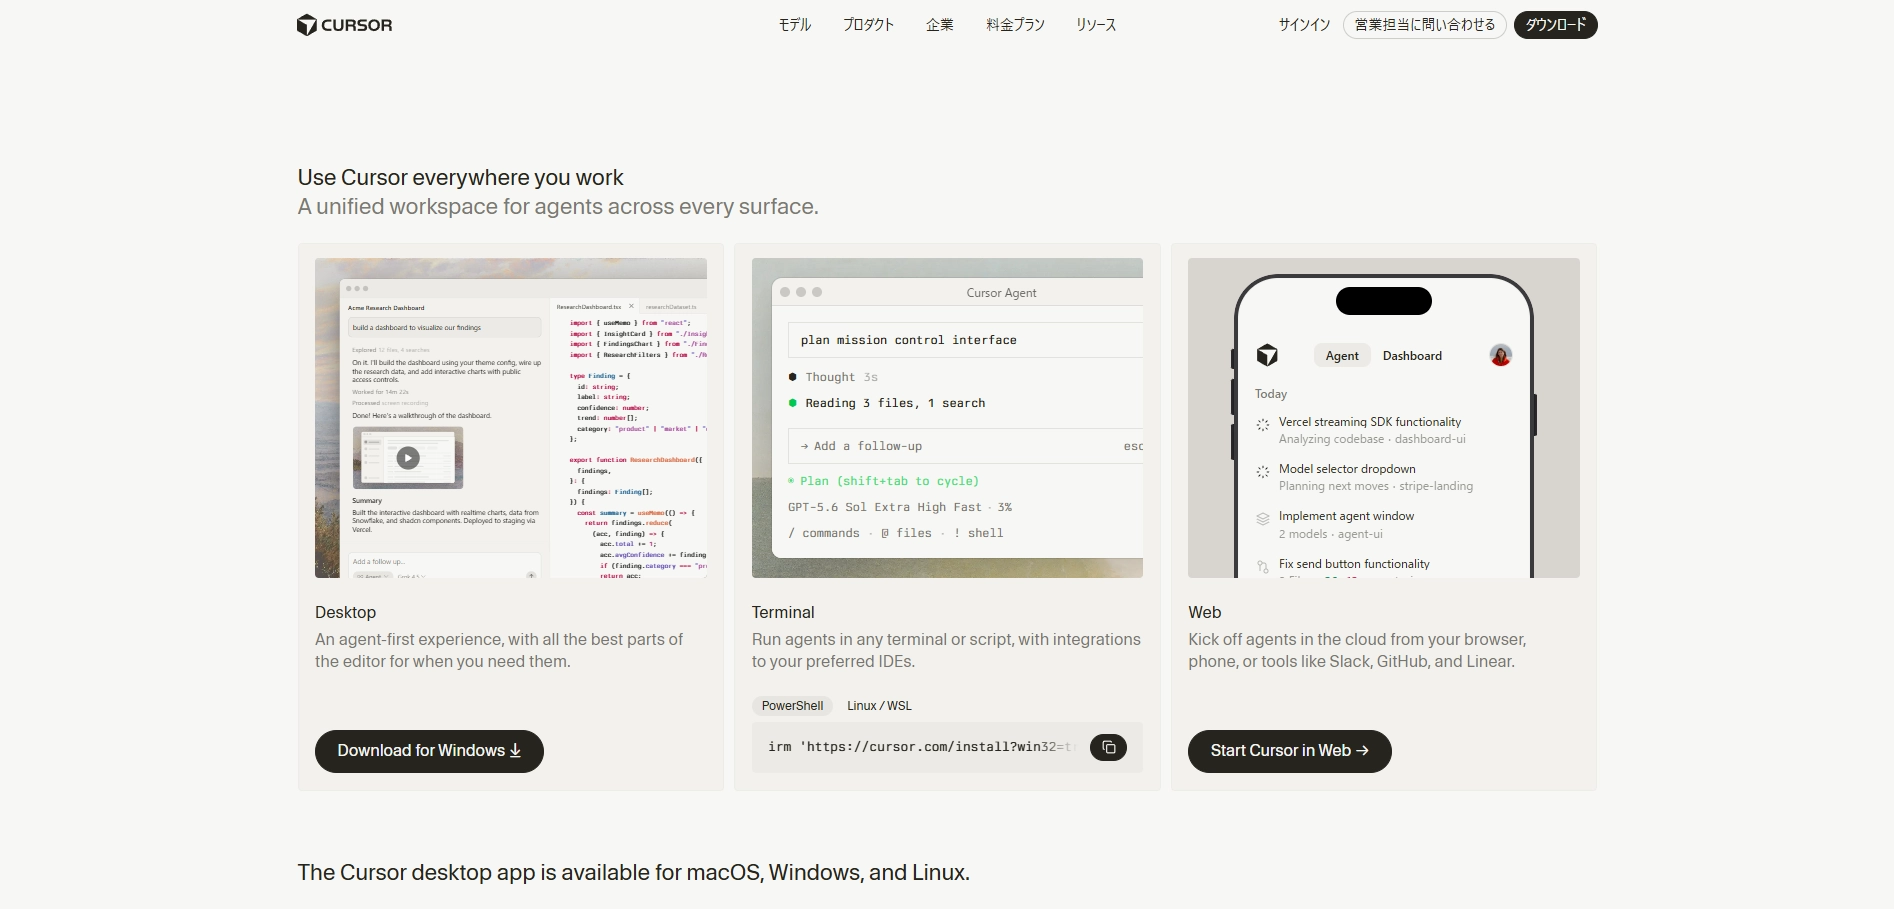Copy the install command with the copy icon
This screenshot has height=909, width=1894.
[x=1108, y=747]
